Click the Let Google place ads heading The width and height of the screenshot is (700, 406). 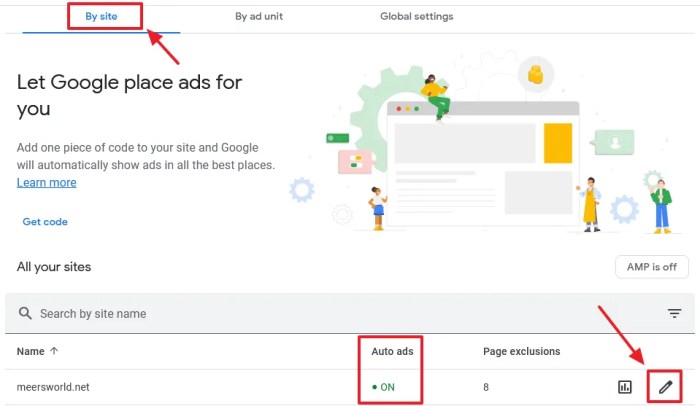coord(129,95)
